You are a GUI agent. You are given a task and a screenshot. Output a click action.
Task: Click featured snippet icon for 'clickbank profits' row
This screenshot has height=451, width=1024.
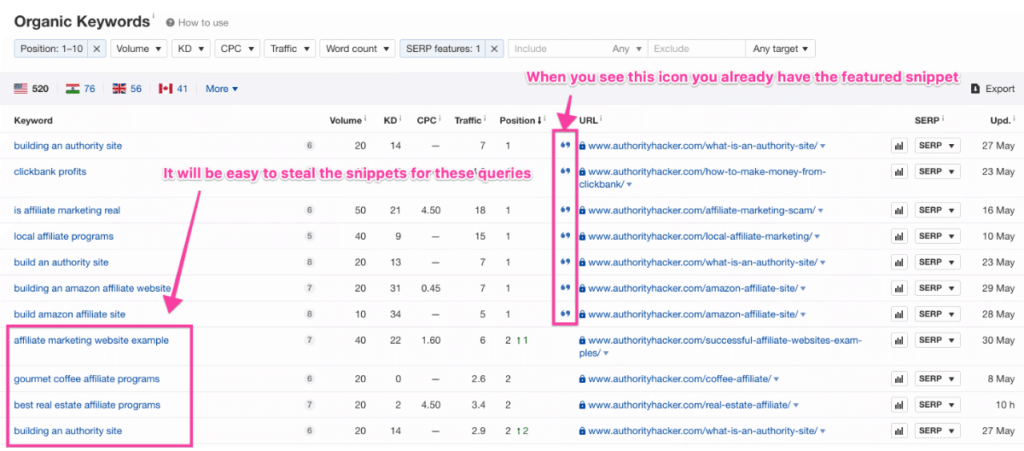[566, 172]
